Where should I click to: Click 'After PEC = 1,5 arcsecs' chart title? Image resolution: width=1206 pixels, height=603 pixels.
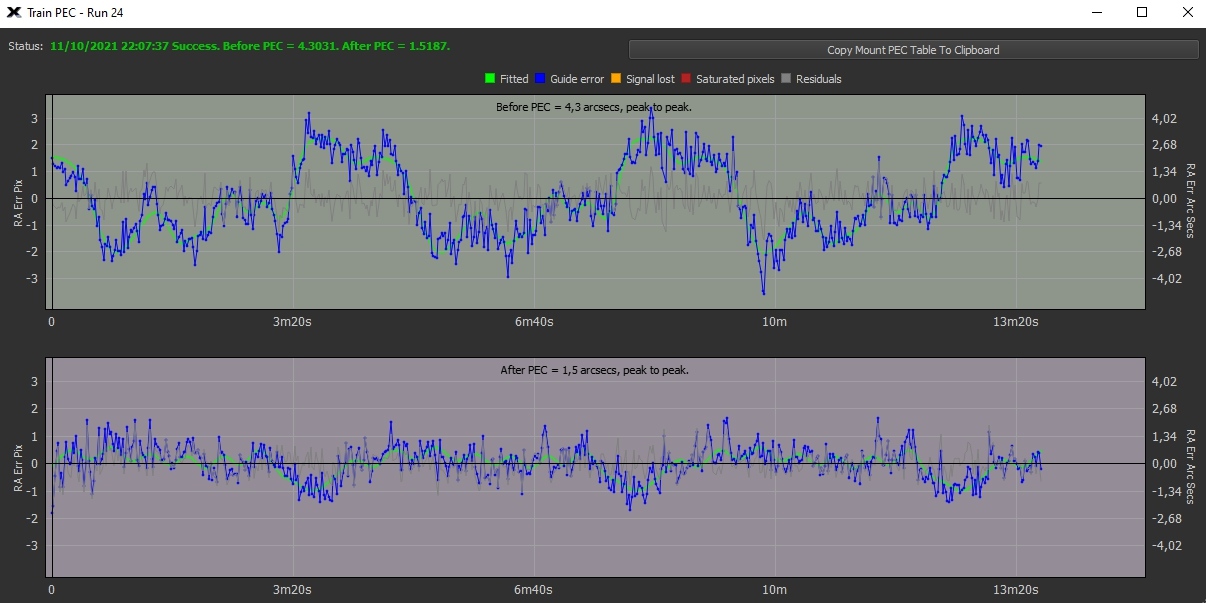coord(595,370)
